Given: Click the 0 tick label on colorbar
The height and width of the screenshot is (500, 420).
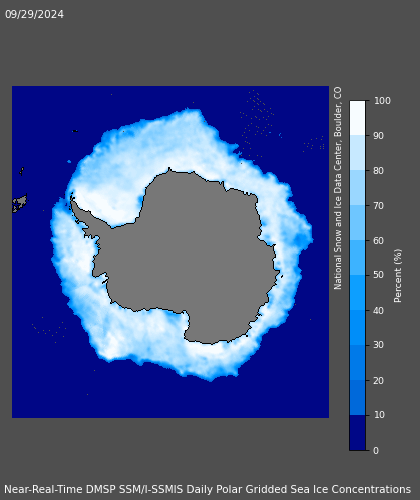Looking at the screenshot, I should coord(376,450).
